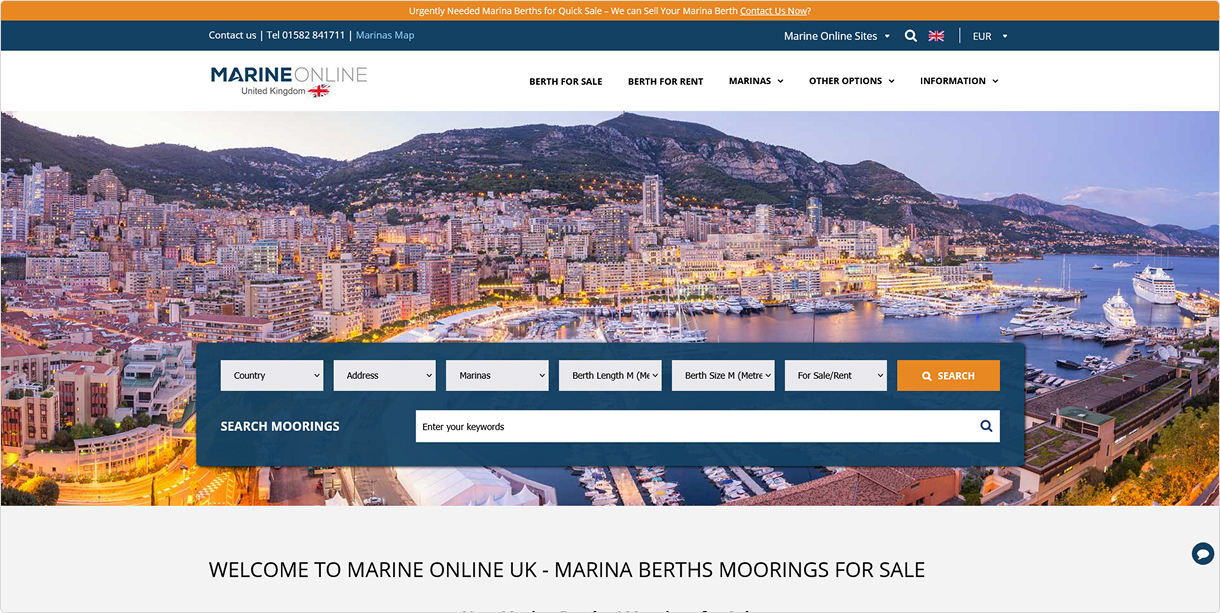Open the Berth For Sale menu item
This screenshot has width=1220, height=613.
pos(565,81)
